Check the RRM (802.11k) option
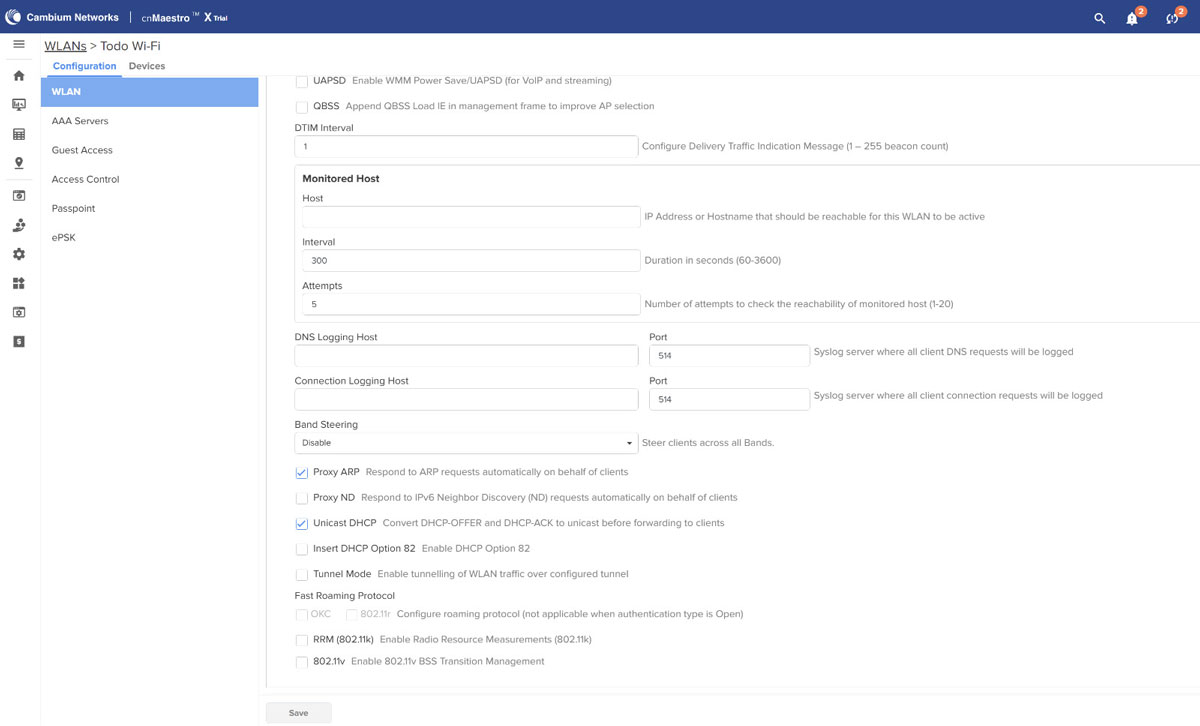Viewport: 1200px width, 726px height. click(x=302, y=640)
